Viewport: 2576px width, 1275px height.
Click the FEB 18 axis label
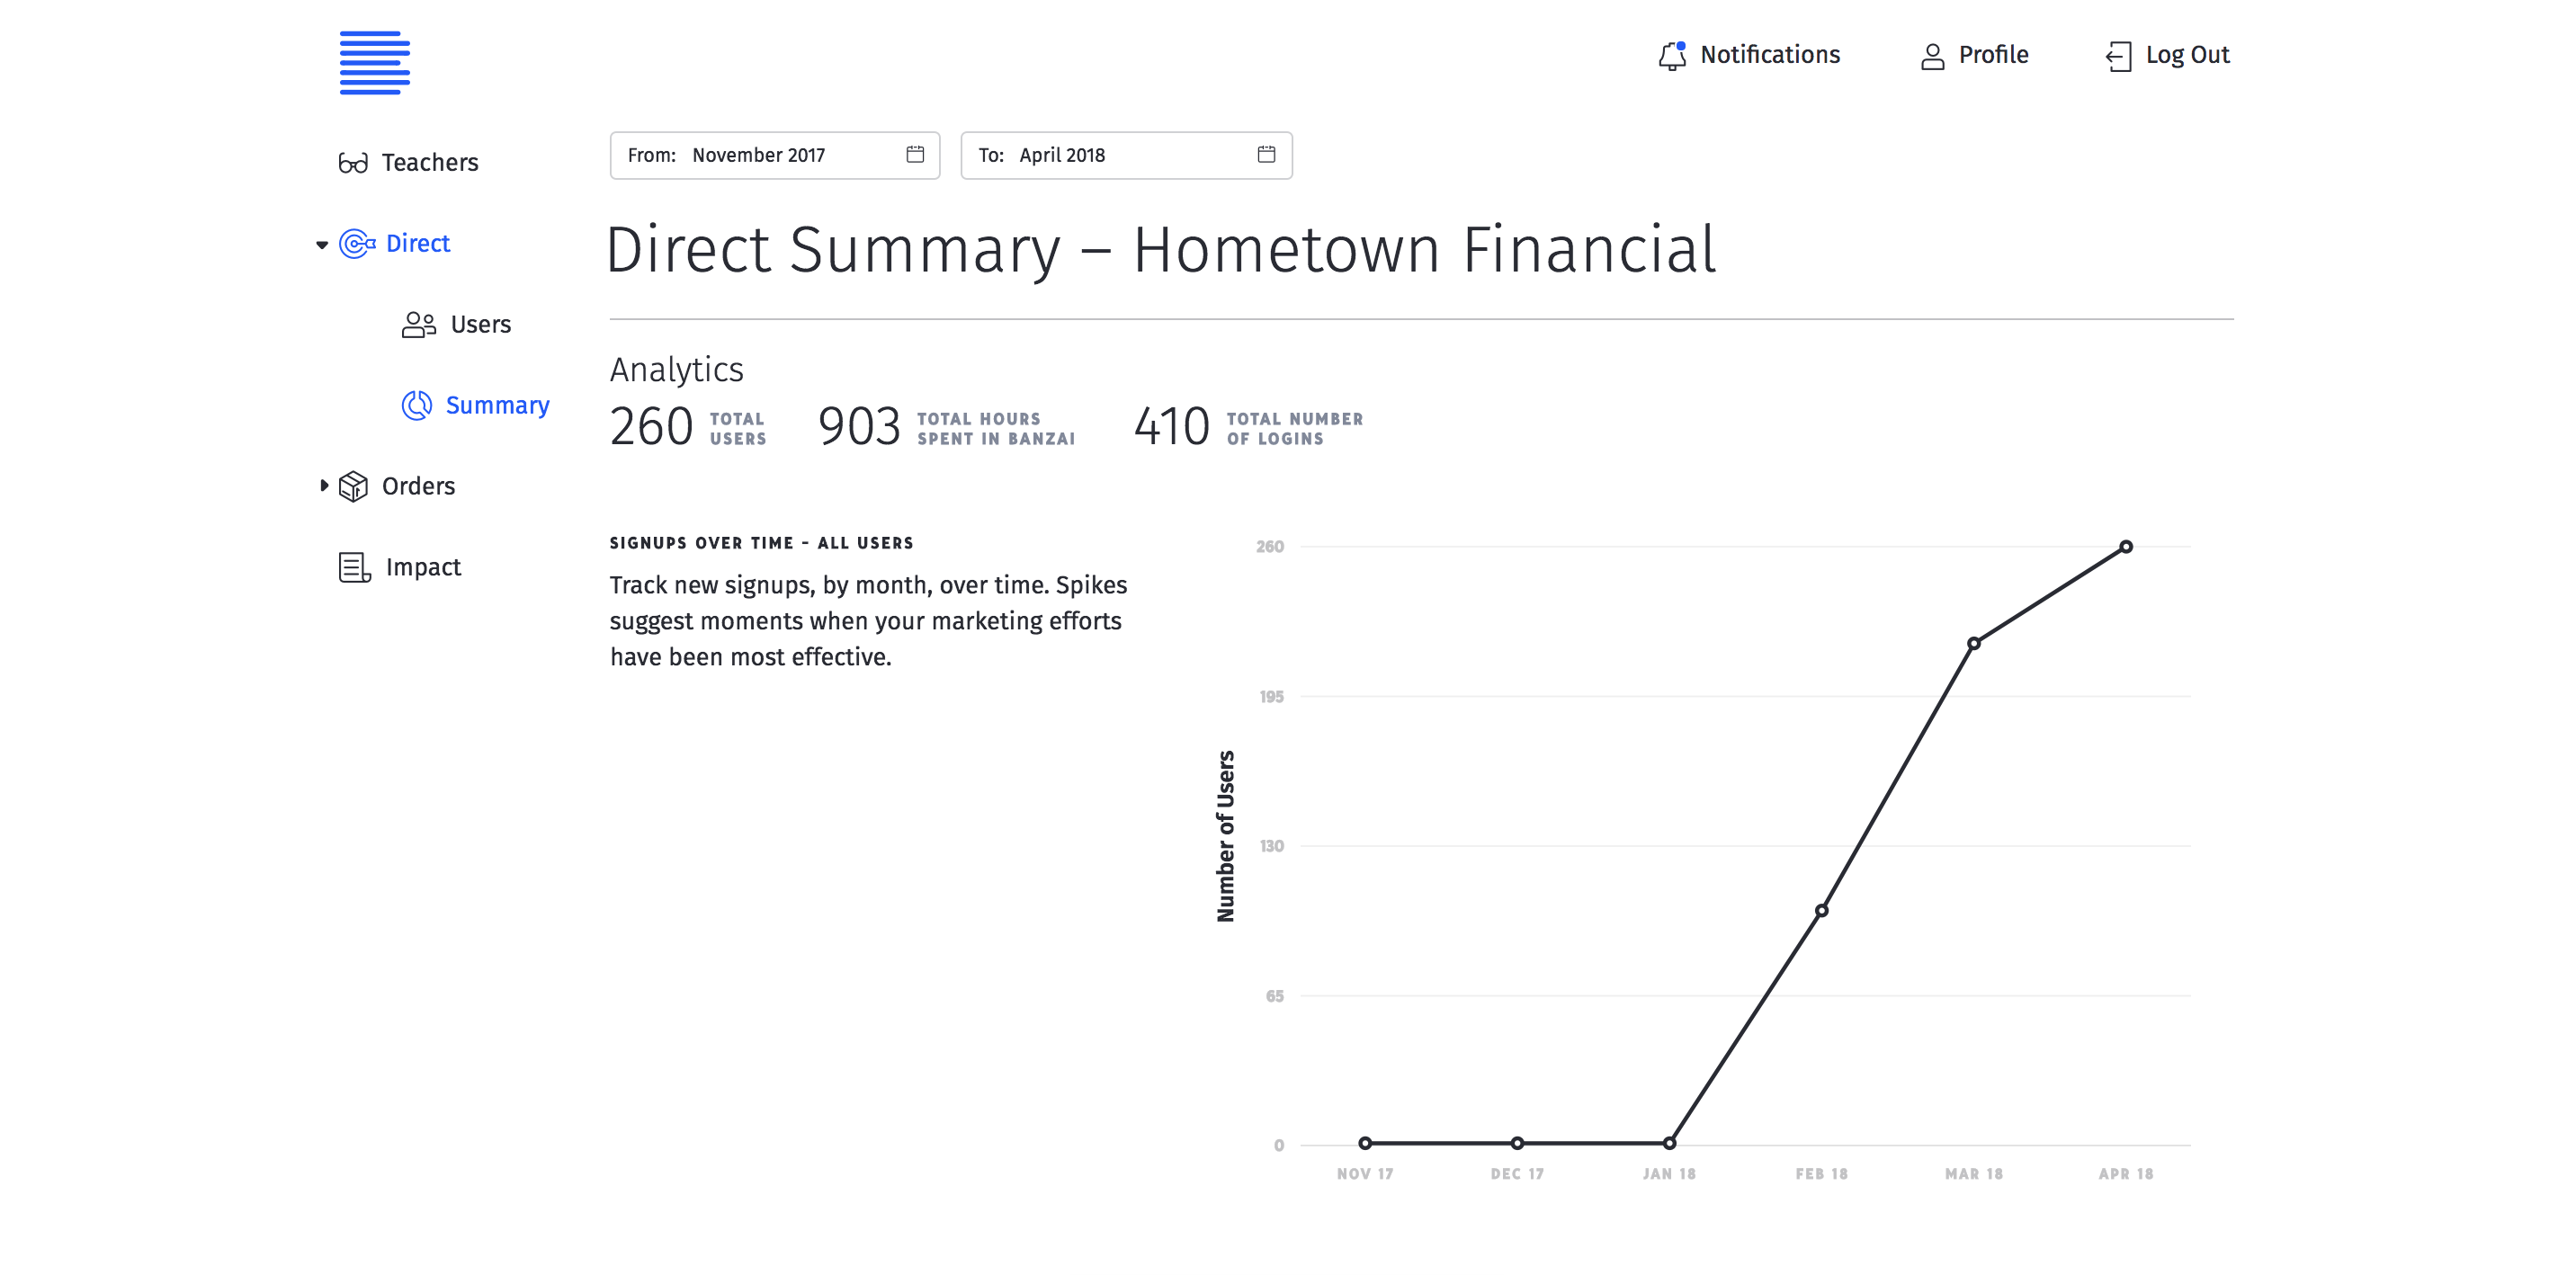[1822, 1174]
